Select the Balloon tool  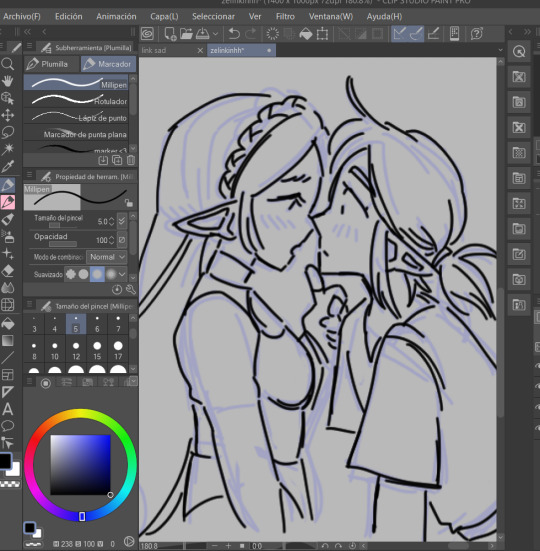[x=7, y=426]
